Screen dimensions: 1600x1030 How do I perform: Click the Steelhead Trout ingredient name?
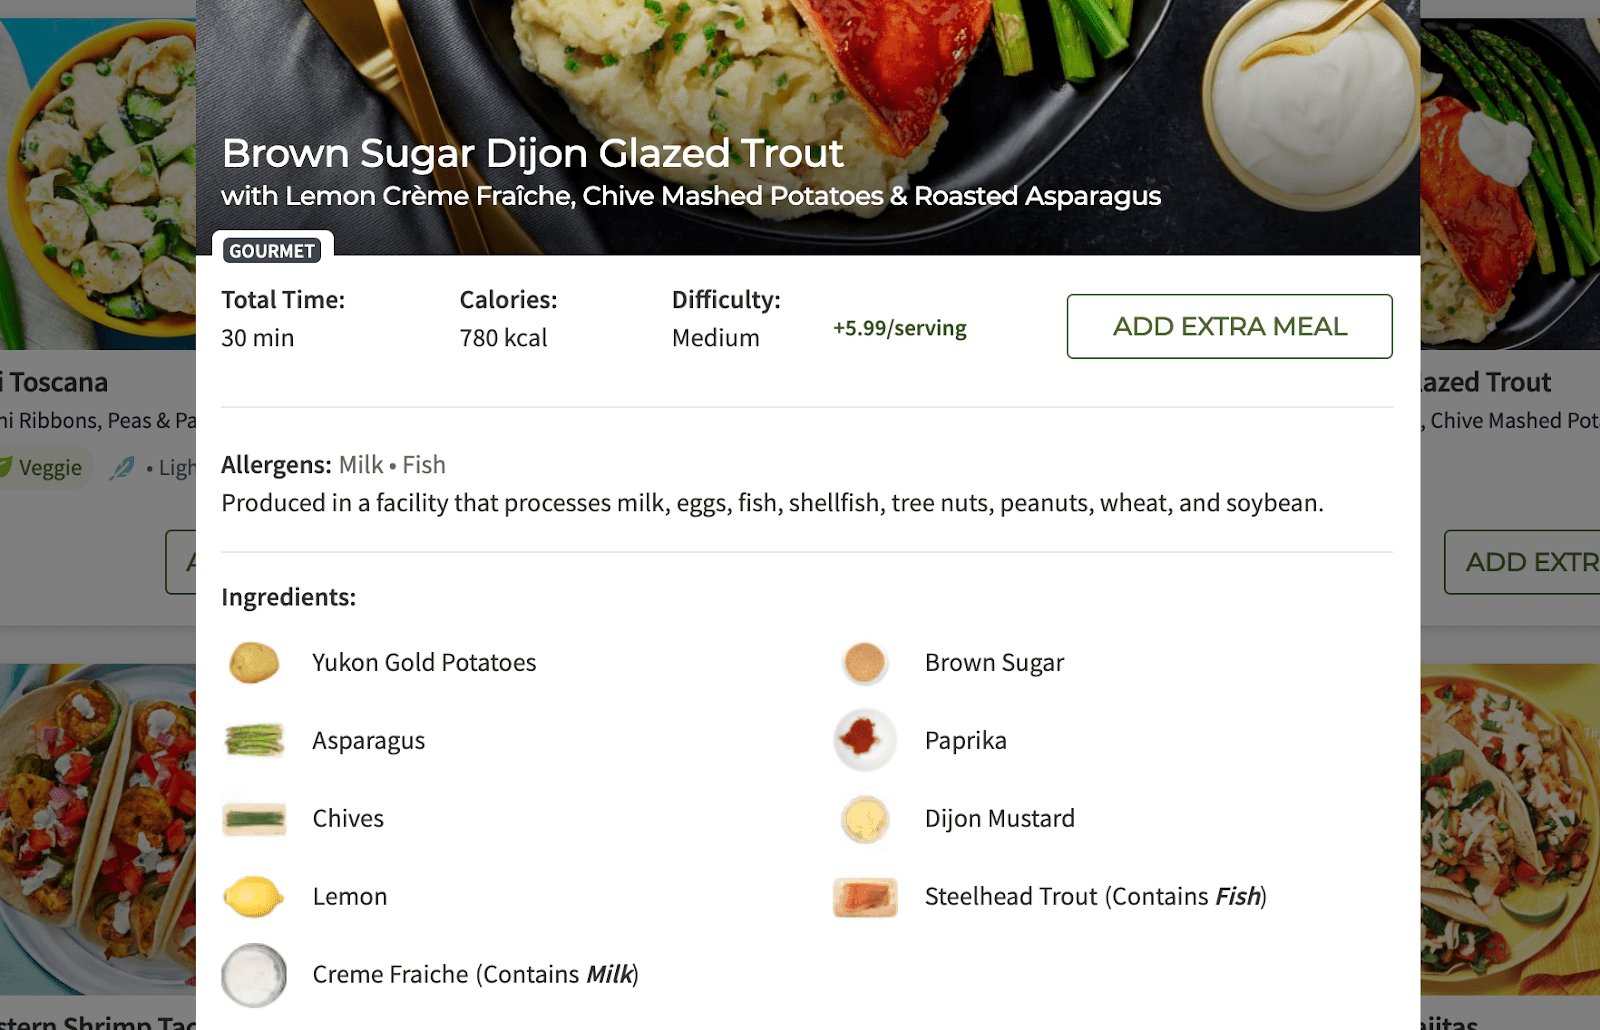(1096, 896)
